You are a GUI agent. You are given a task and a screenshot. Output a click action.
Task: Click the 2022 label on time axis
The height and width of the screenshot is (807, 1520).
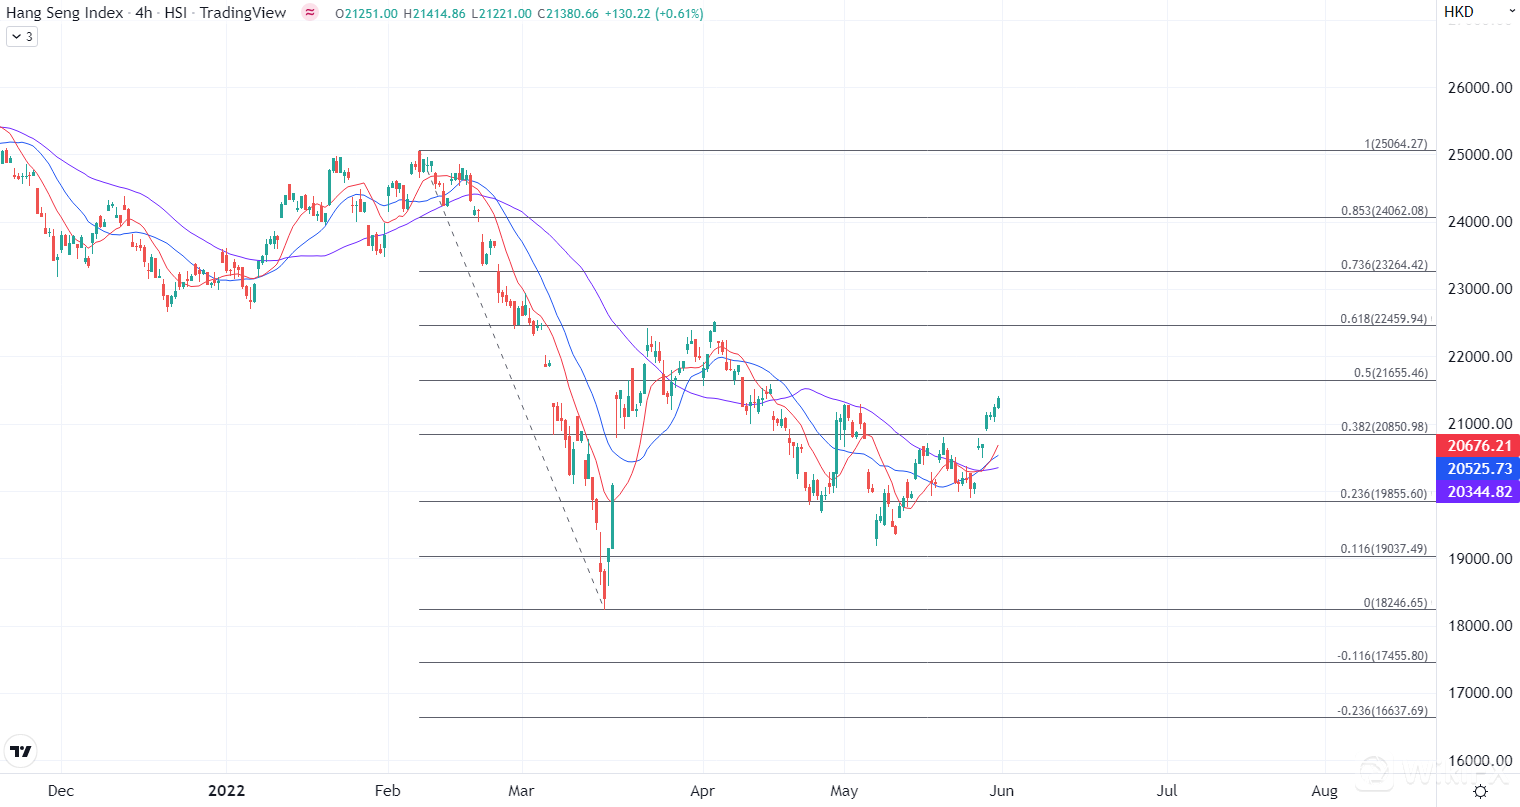click(x=226, y=791)
